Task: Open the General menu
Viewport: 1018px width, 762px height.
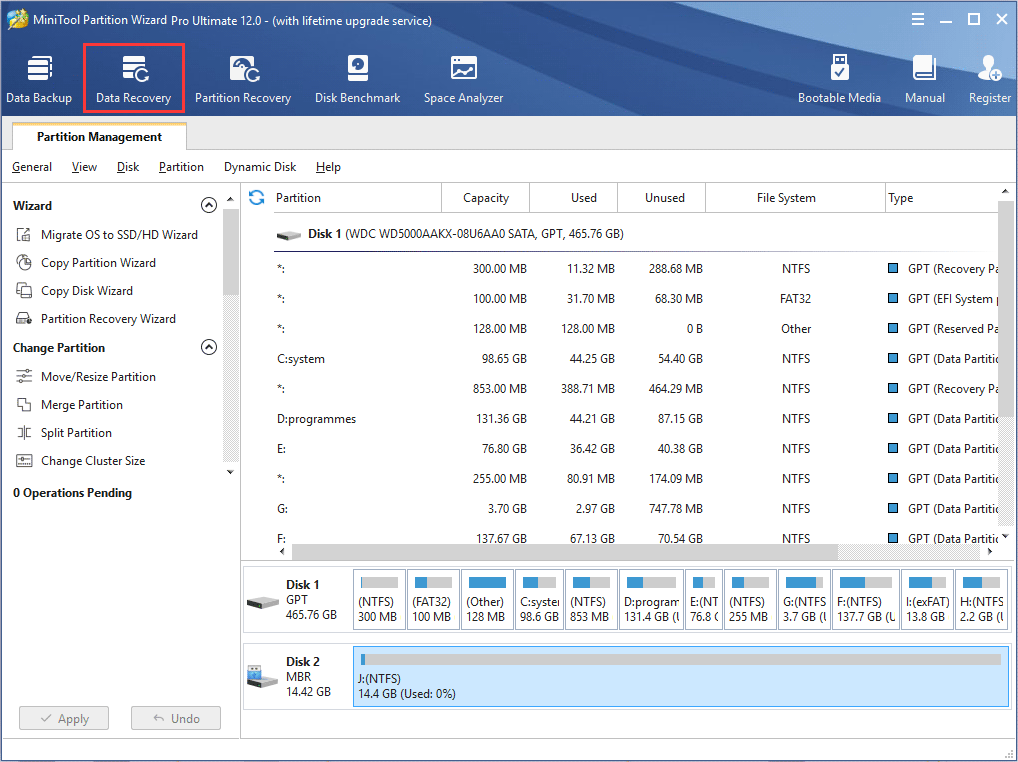Action: (x=32, y=167)
